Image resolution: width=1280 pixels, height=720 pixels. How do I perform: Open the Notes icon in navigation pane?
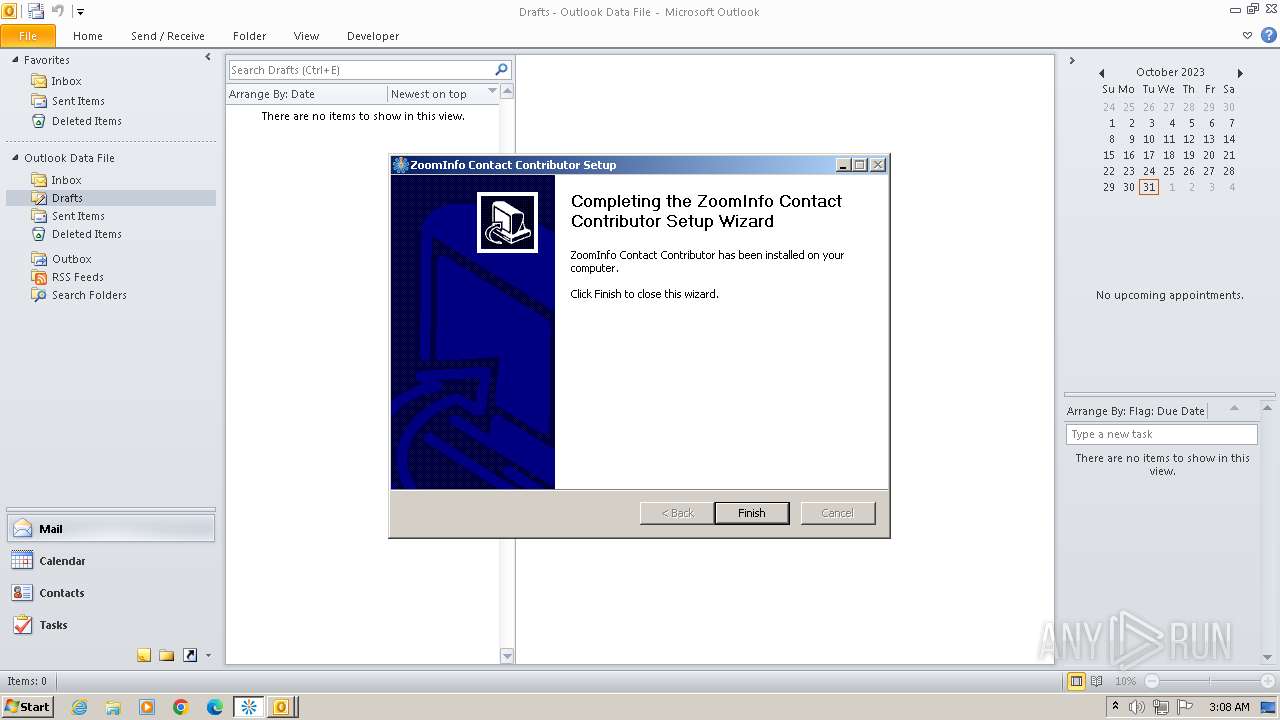(144, 655)
